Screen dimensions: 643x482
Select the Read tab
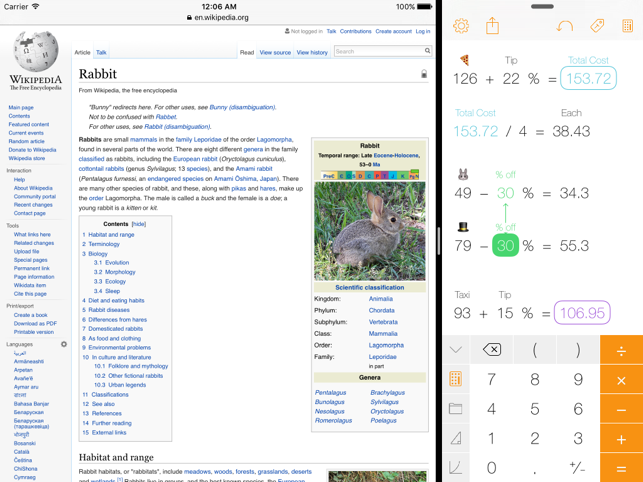247,52
